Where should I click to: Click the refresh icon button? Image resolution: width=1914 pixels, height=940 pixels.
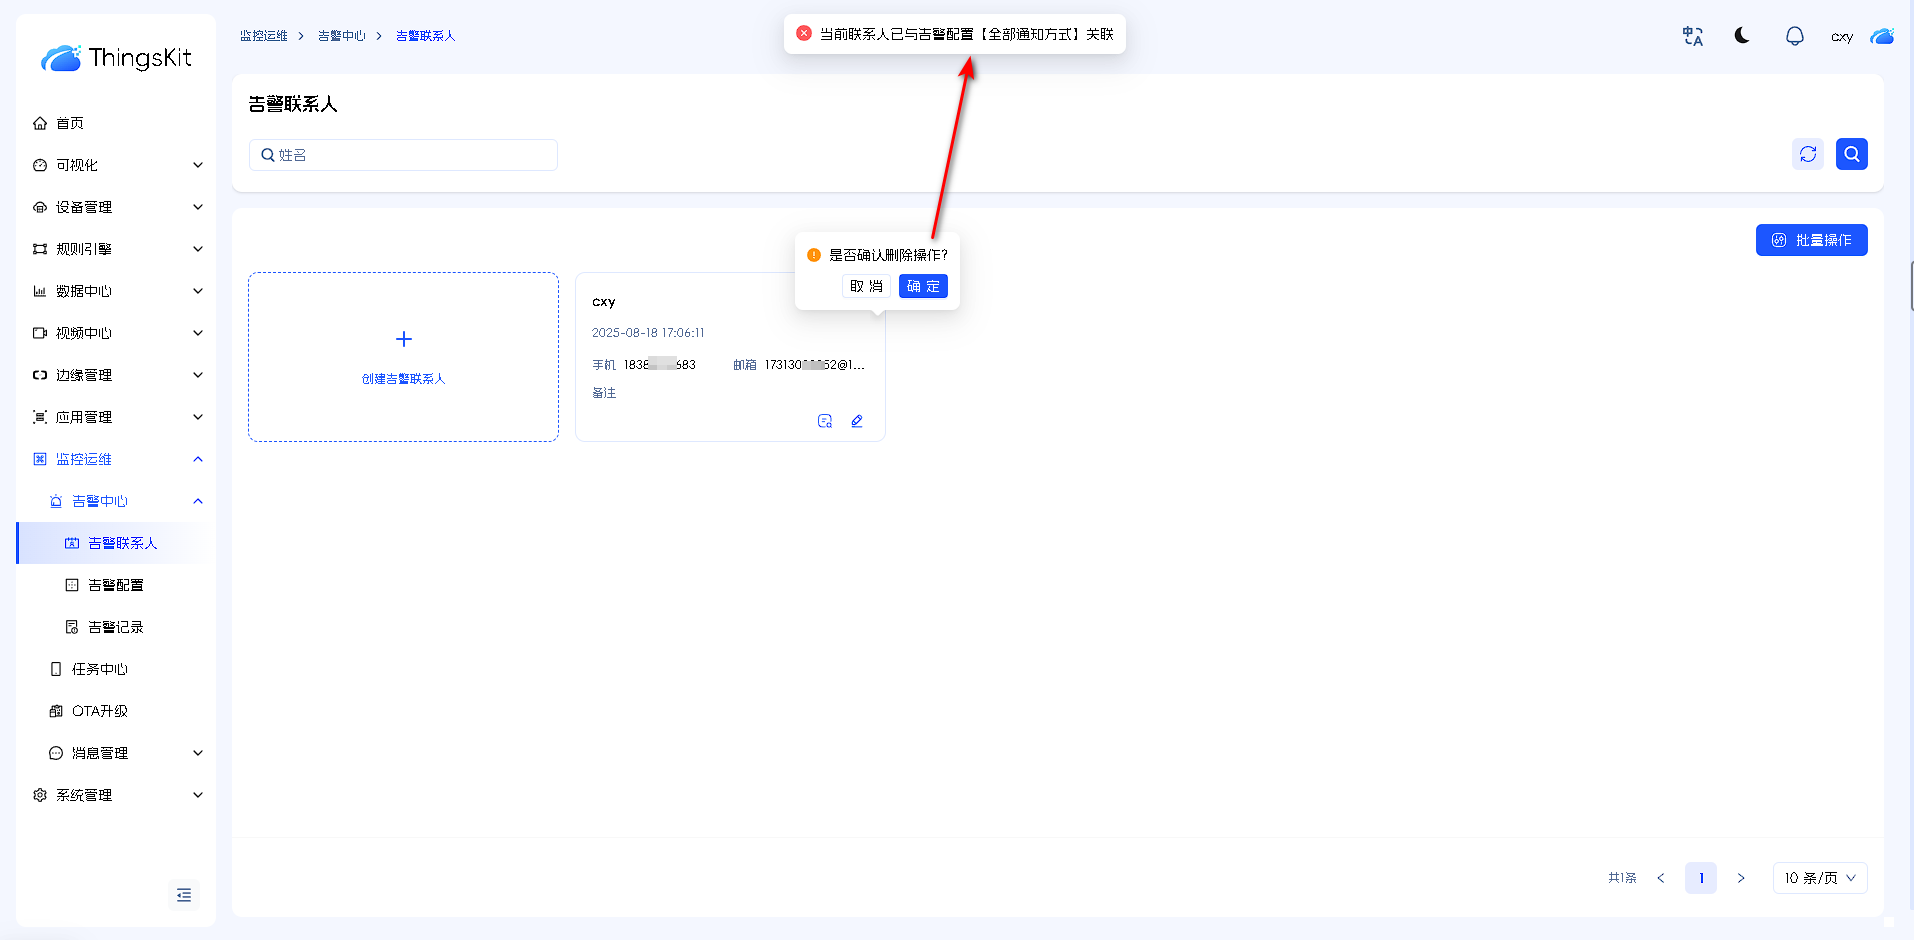1807,154
